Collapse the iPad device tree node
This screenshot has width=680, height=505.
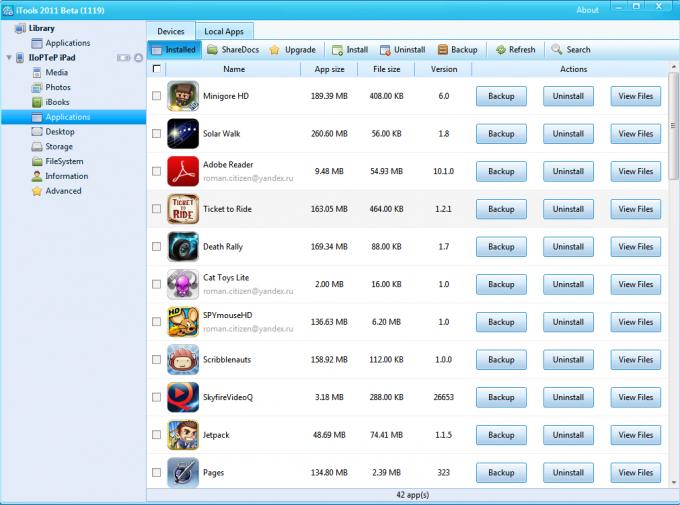(x=9, y=58)
